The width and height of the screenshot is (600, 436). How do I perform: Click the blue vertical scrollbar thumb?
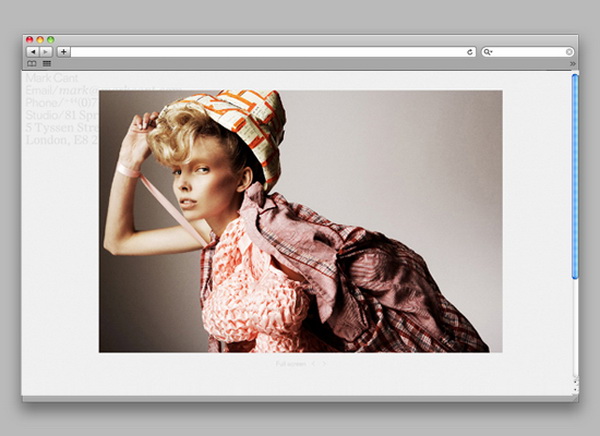click(575, 176)
